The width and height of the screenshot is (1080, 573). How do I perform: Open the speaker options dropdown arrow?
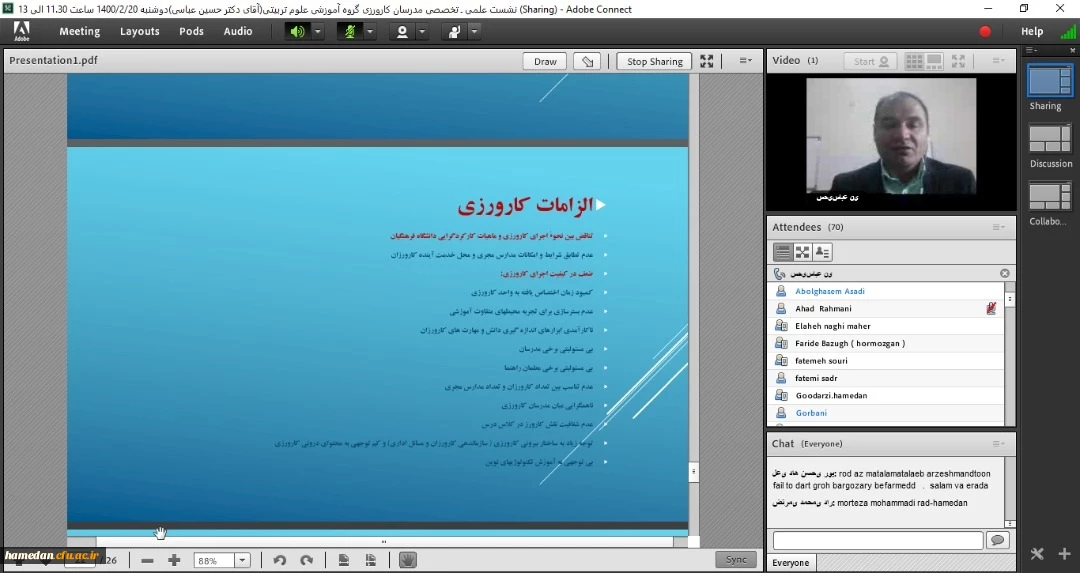tap(318, 32)
